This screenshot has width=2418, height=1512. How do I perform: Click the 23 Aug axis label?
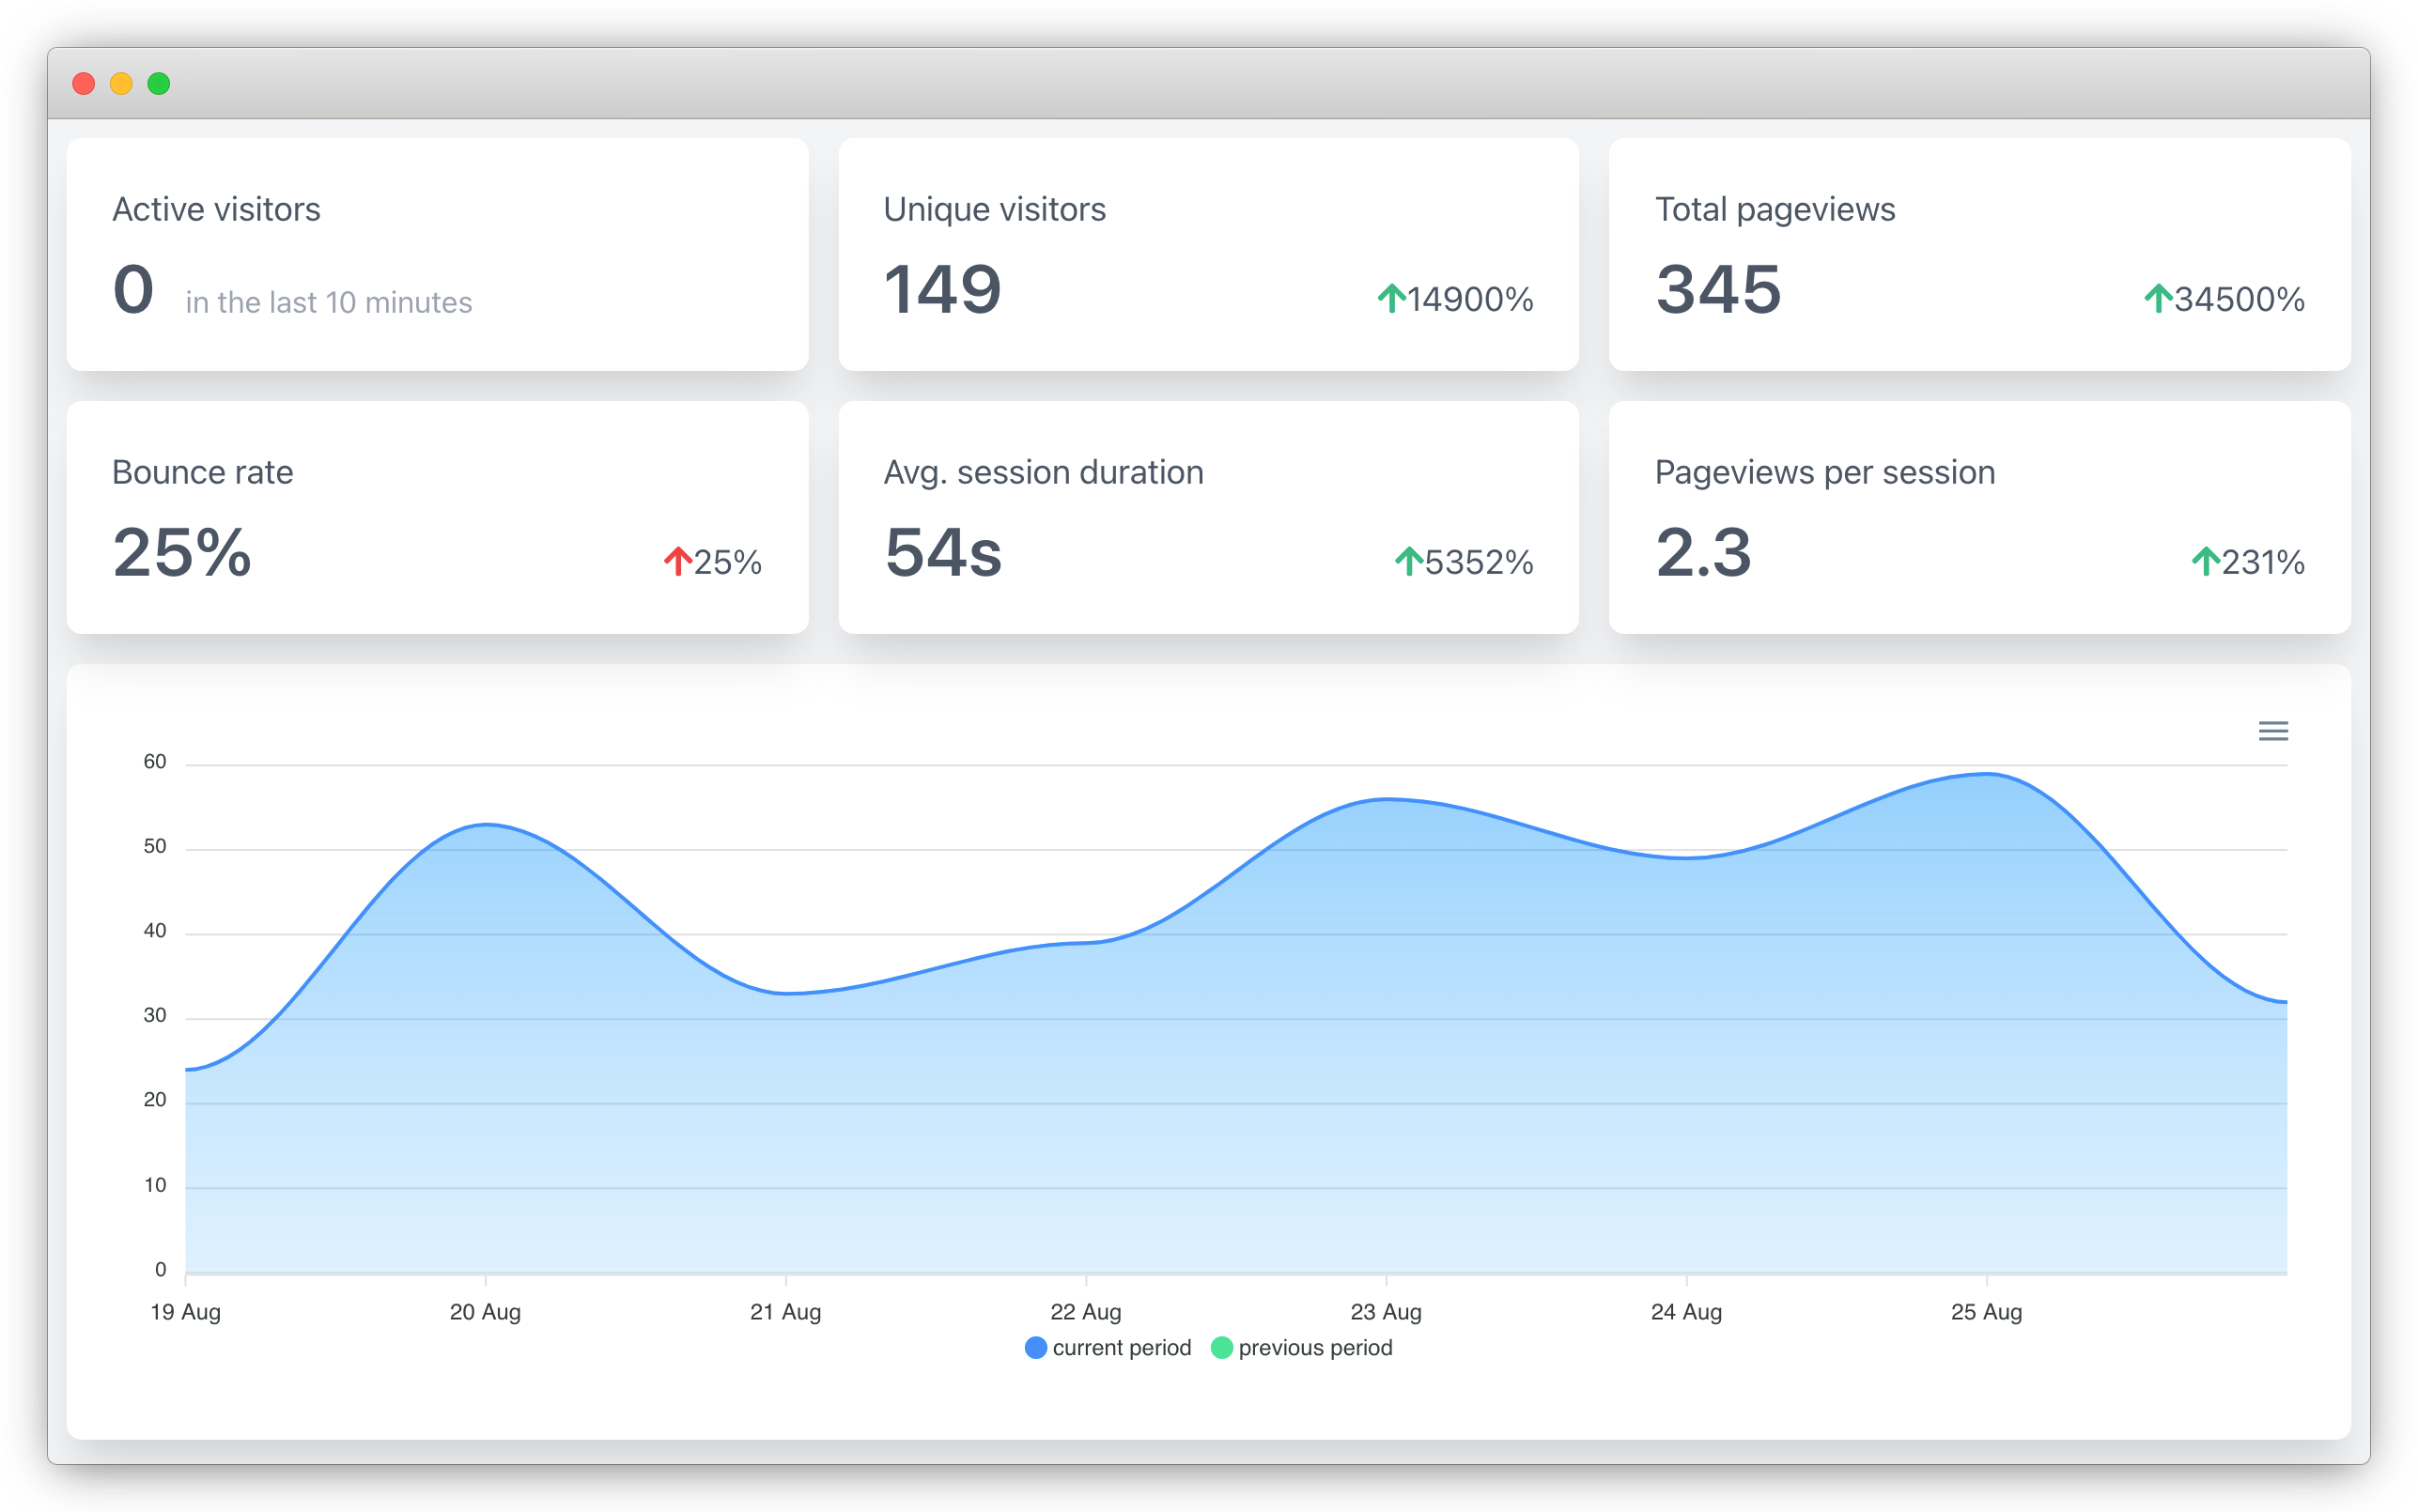click(1386, 1311)
